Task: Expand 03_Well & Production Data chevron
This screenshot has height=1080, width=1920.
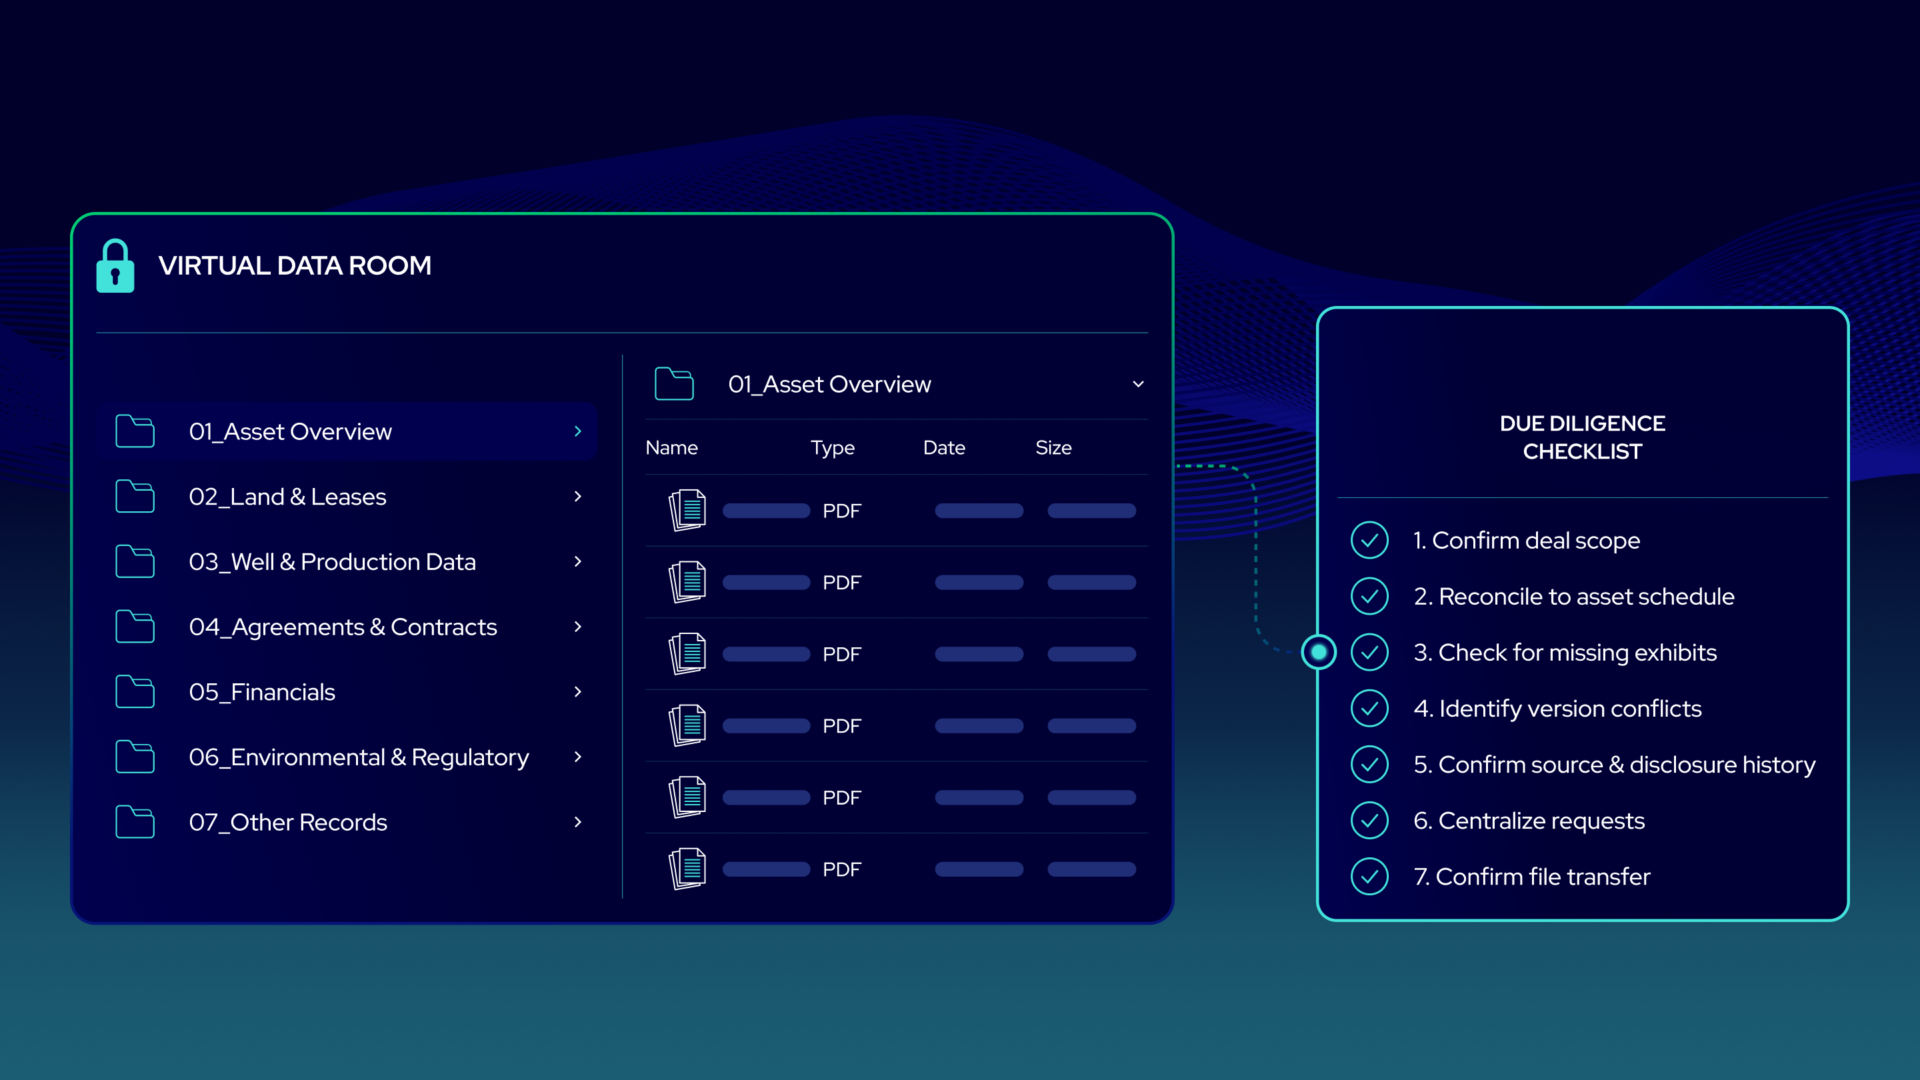Action: pos(578,561)
